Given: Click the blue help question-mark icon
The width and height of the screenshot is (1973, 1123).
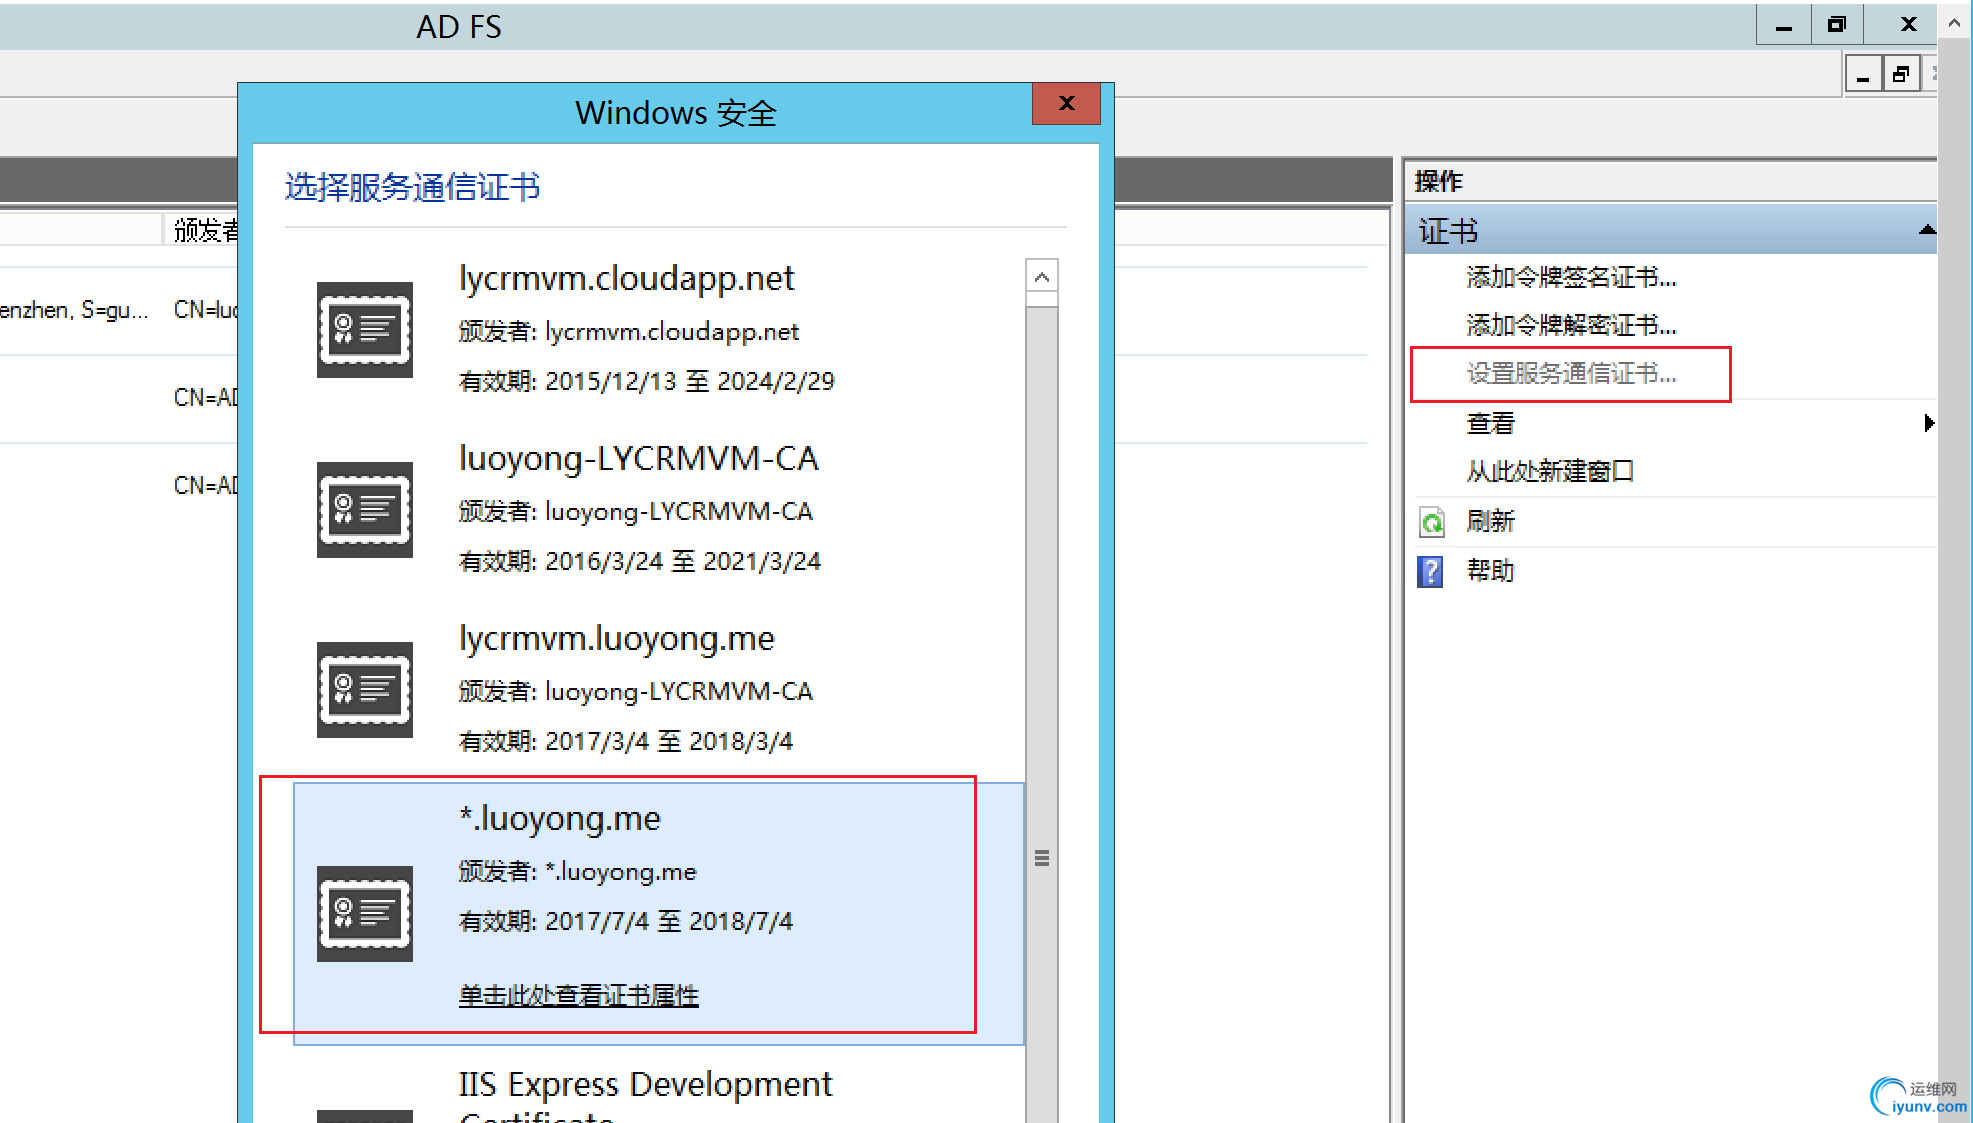Looking at the screenshot, I should pos(1431,572).
